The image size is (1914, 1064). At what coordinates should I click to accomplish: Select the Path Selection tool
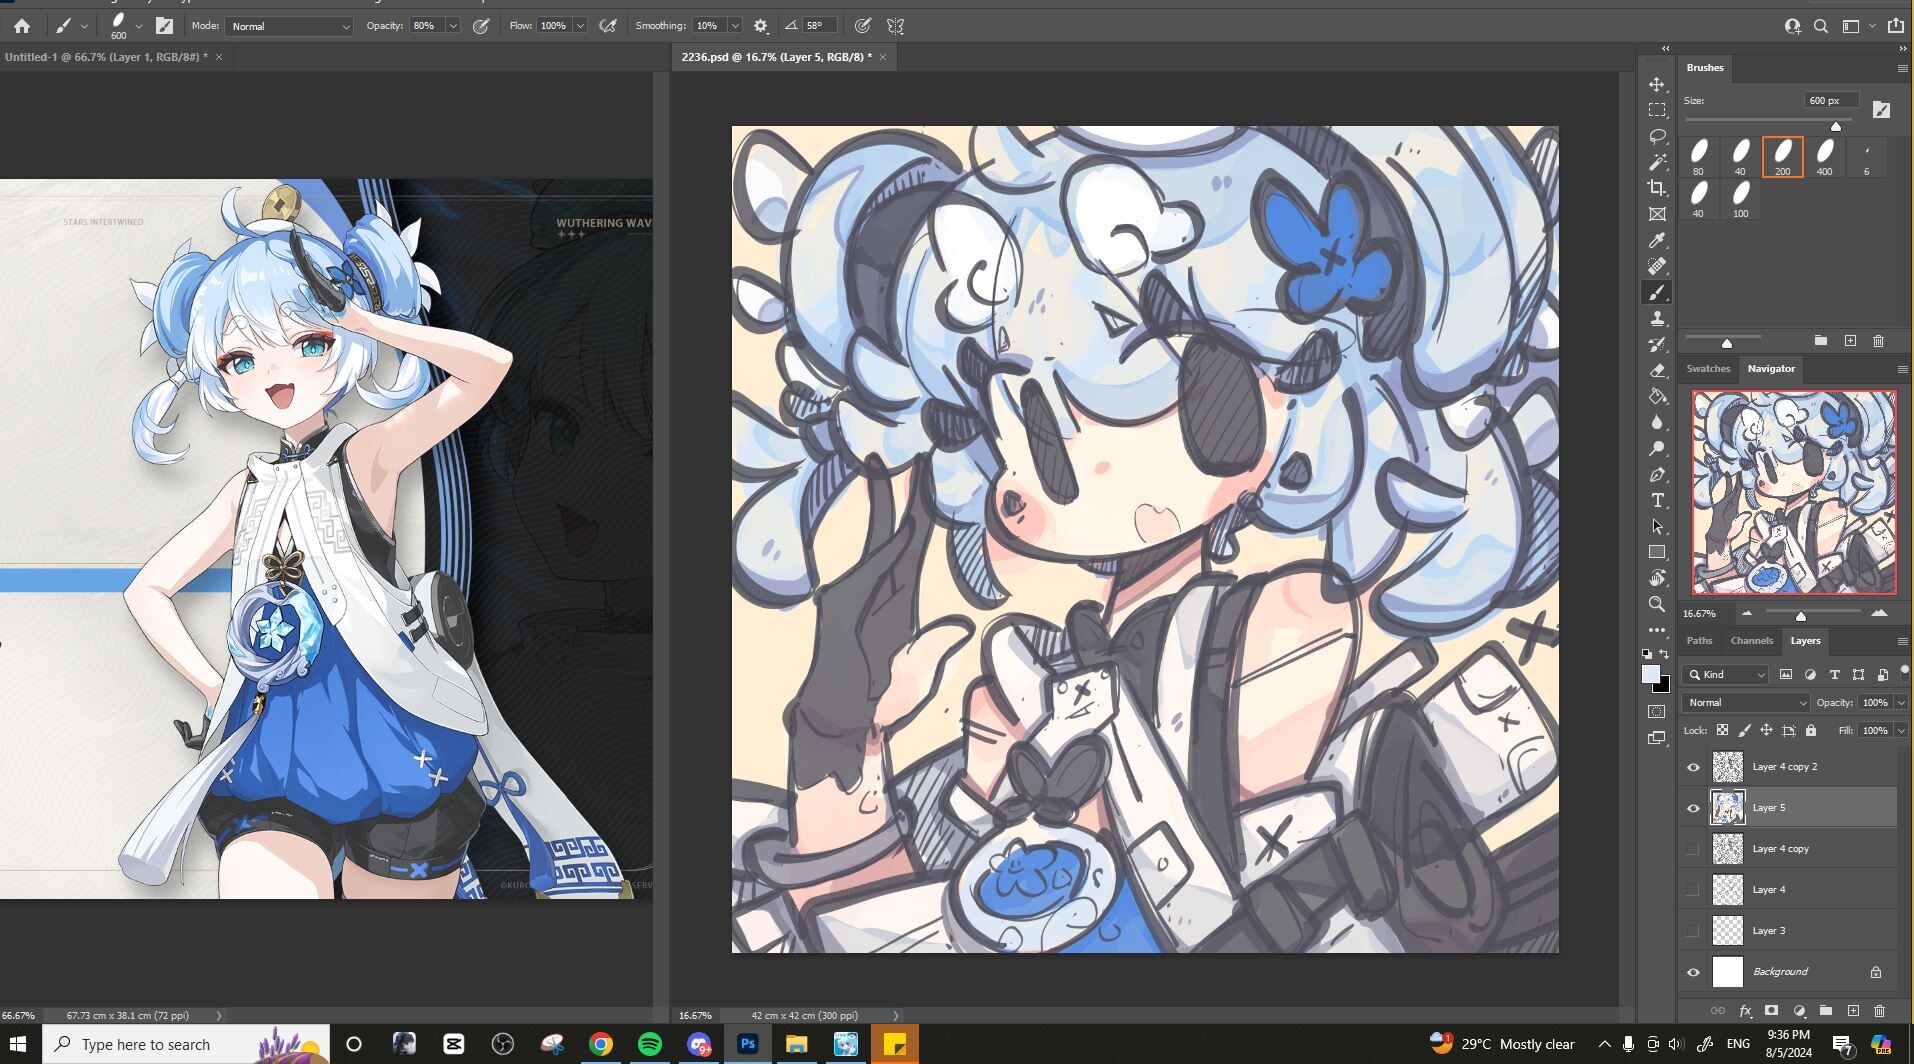point(1657,526)
